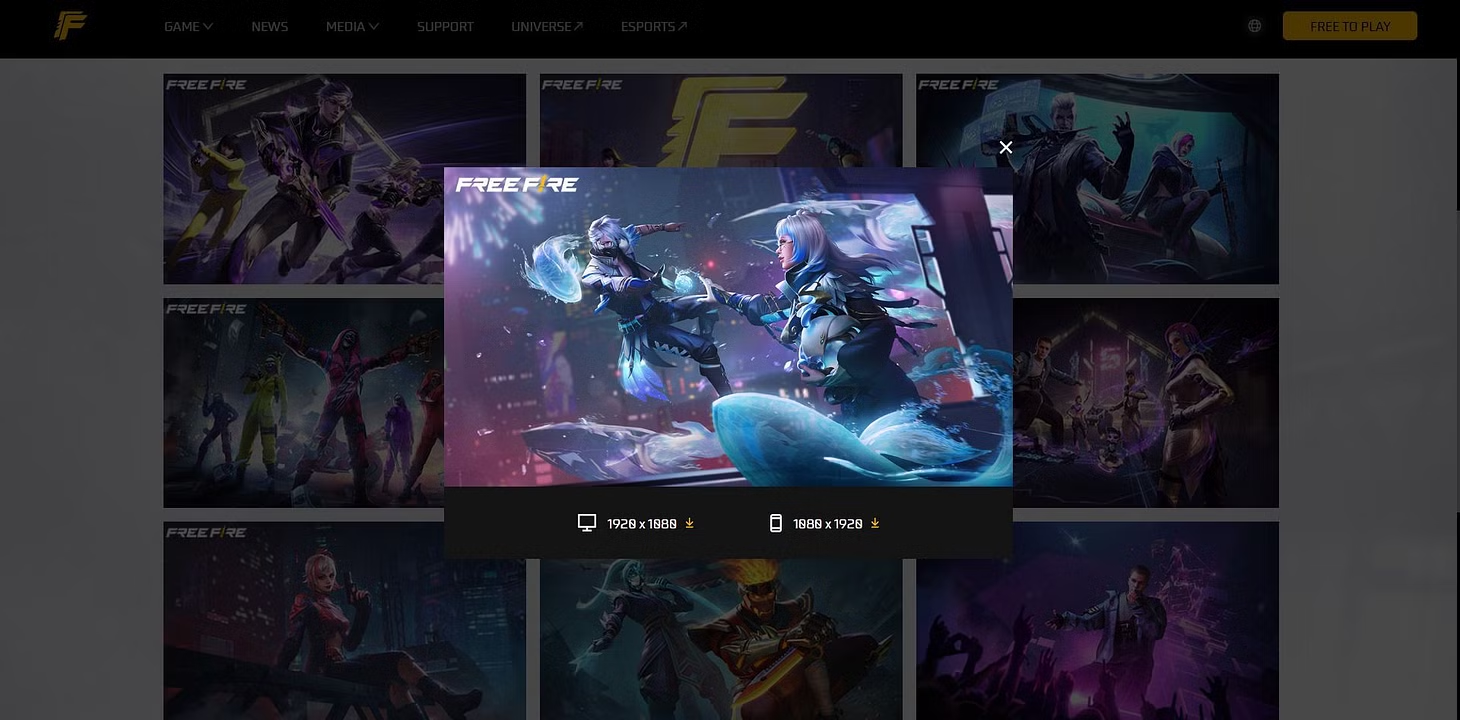Open the SUPPORT menu item
This screenshot has width=1460, height=720.
tap(445, 26)
